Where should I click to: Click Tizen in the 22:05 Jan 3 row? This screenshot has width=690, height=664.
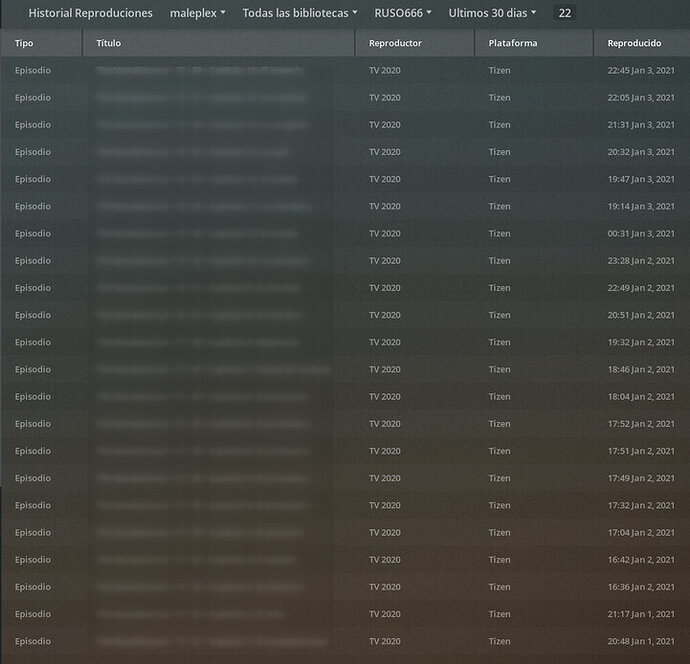(x=499, y=98)
